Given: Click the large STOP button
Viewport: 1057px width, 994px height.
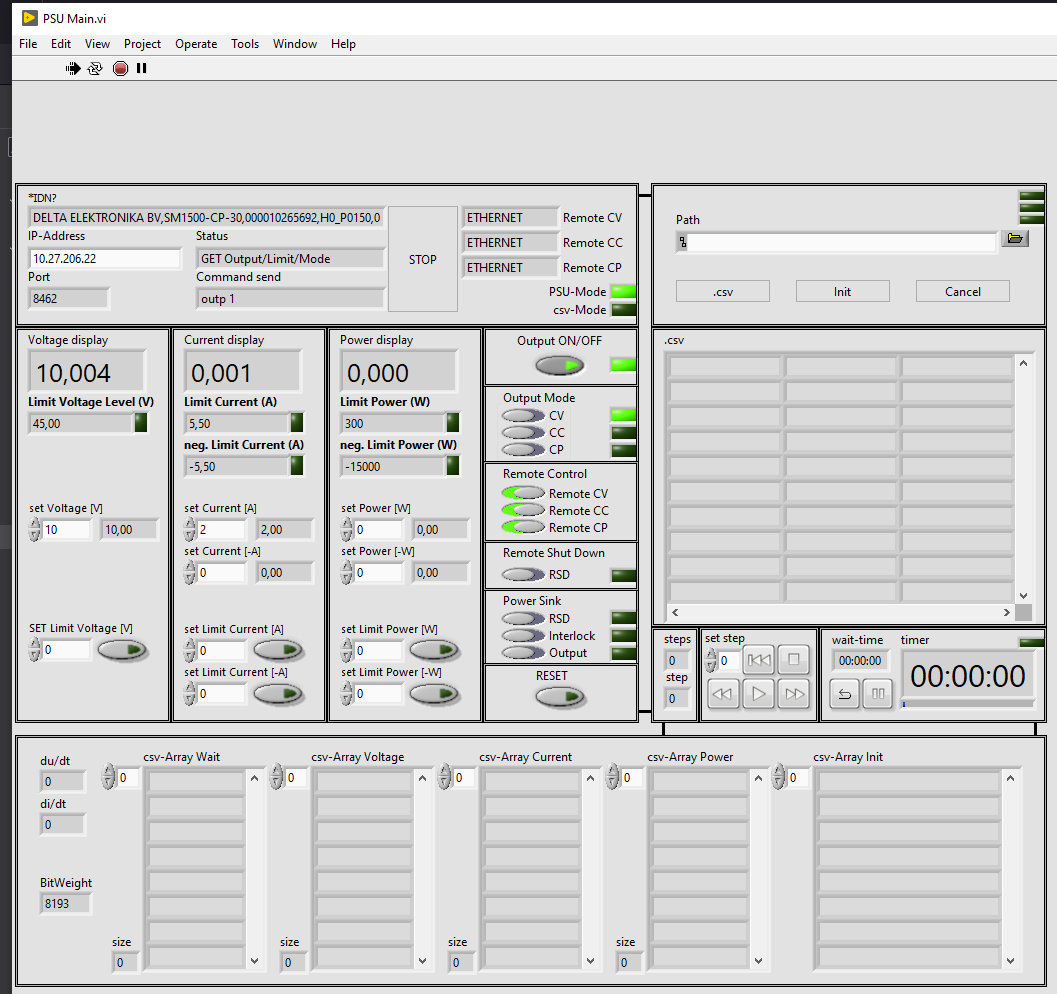Looking at the screenshot, I should coord(423,260).
